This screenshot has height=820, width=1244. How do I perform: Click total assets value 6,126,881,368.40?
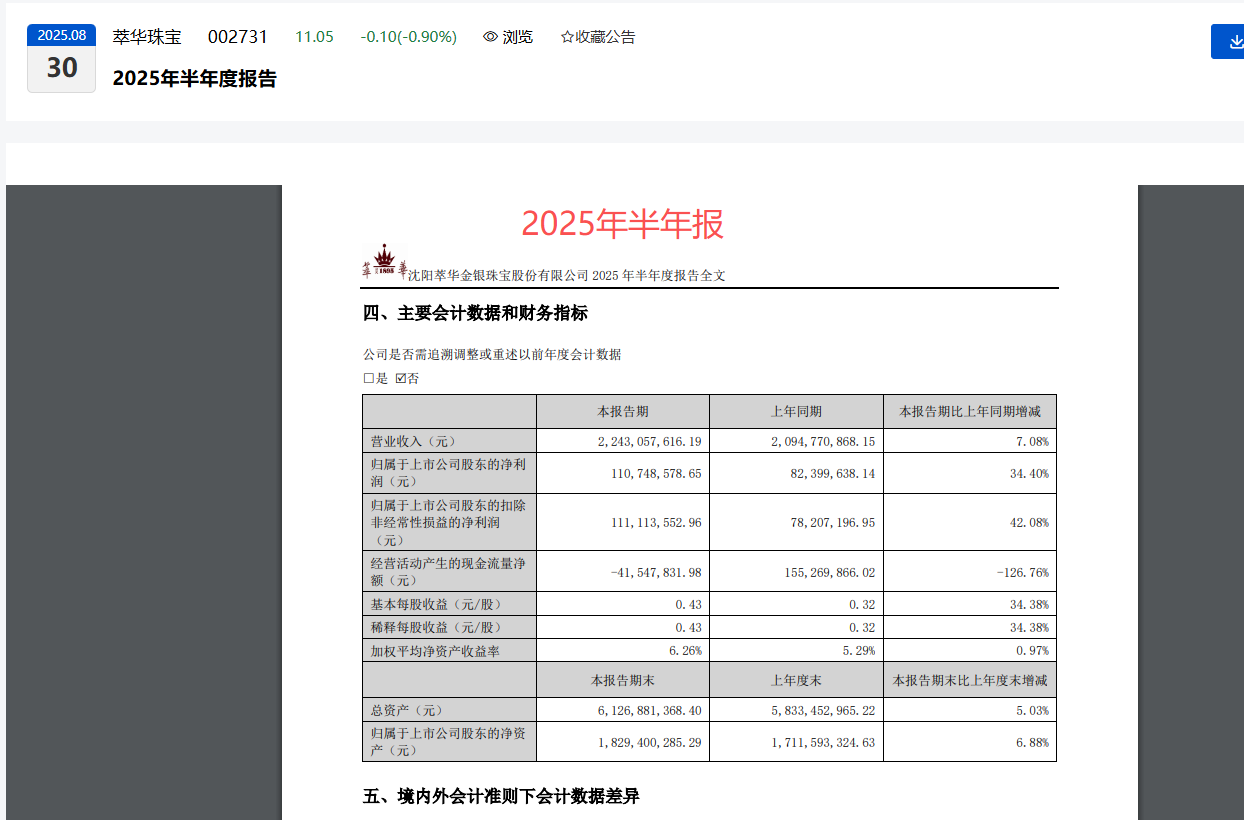click(x=650, y=710)
